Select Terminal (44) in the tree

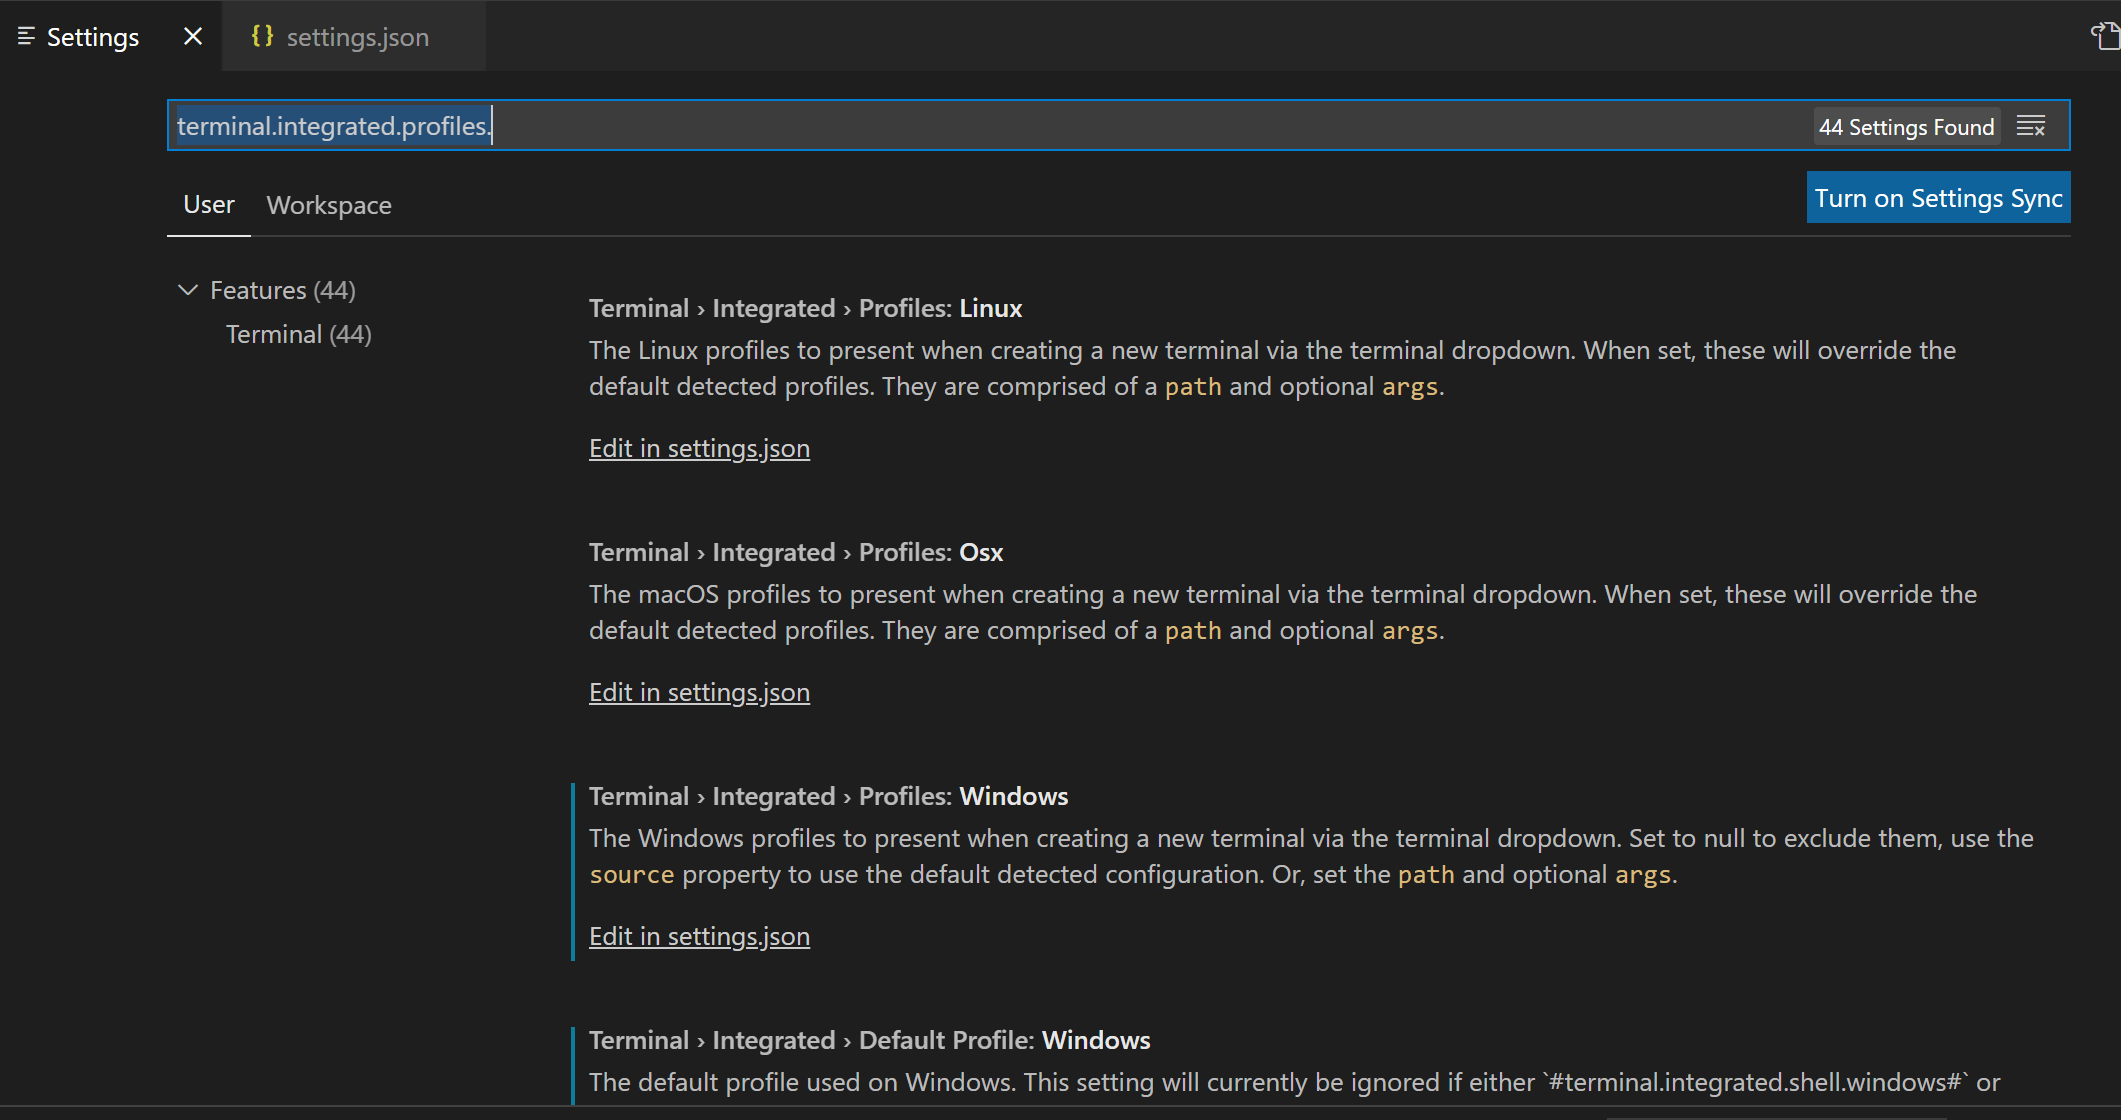click(x=298, y=334)
